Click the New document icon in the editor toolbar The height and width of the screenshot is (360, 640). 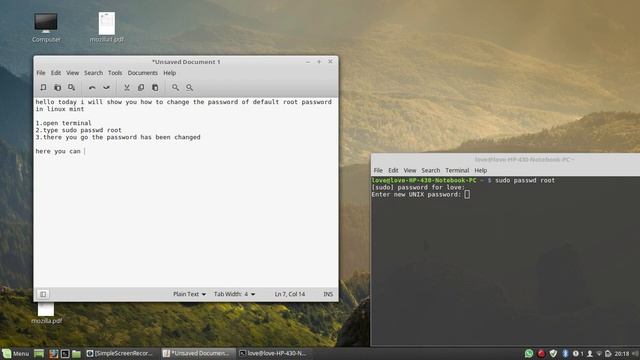click(x=43, y=87)
